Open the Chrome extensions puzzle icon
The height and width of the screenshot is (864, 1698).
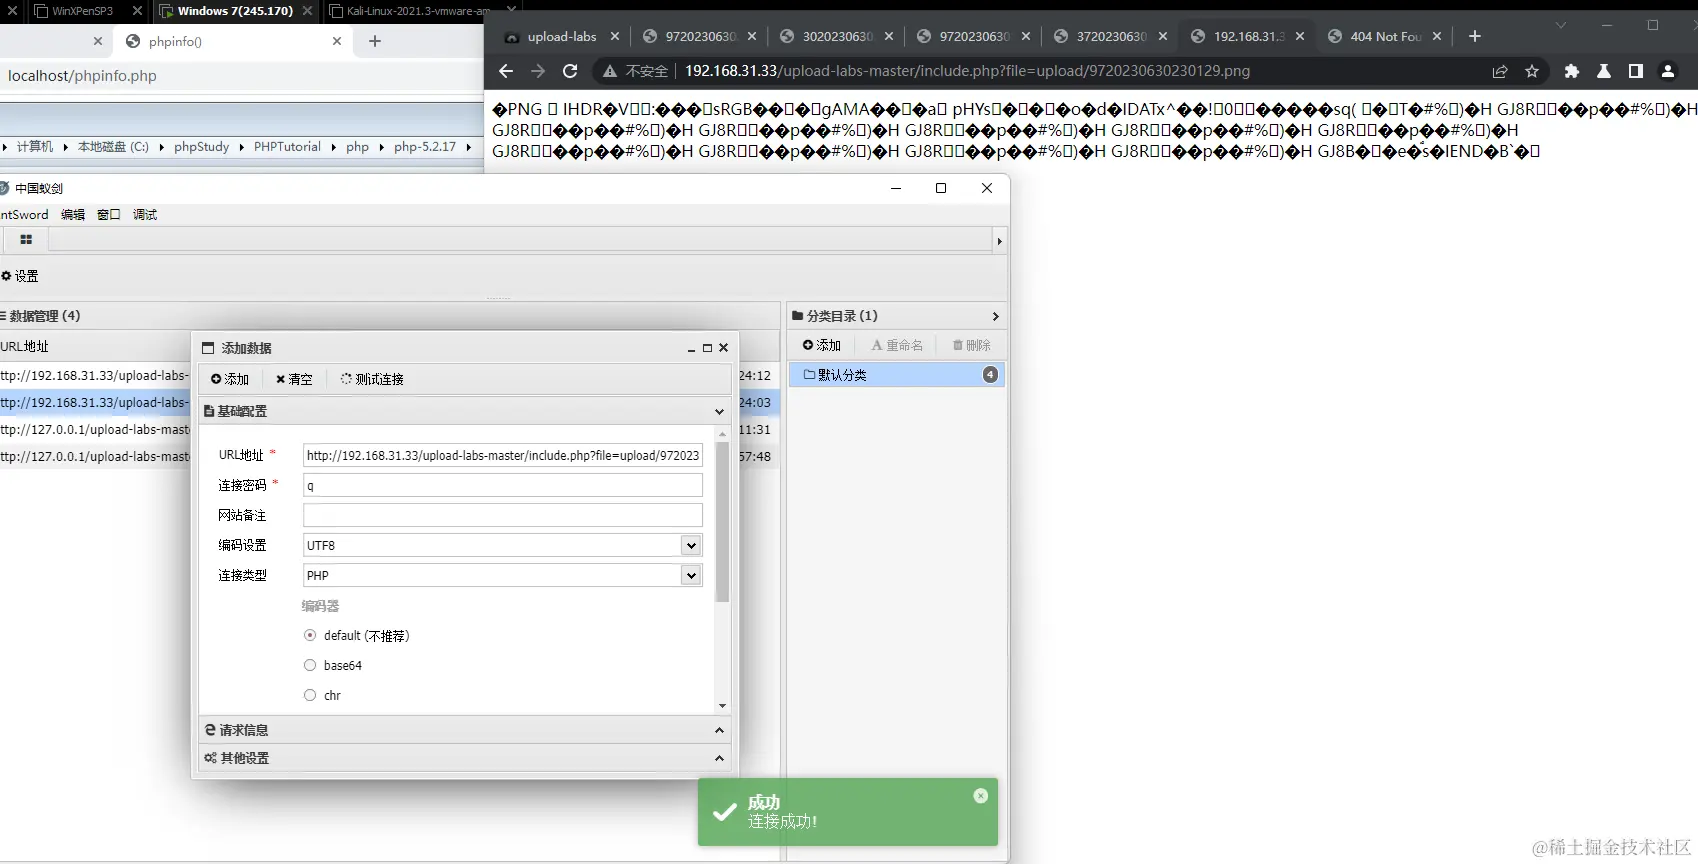coord(1572,71)
